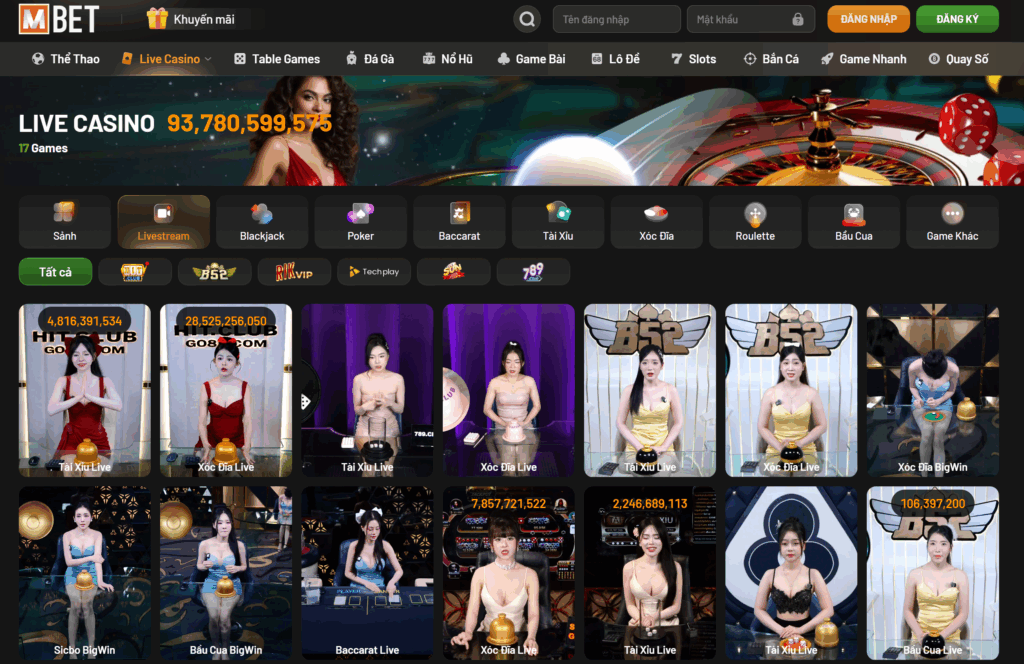This screenshot has height=664, width=1024.
Task: Open the Baccarat Live stream thumbnail
Action: [x=367, y=573]
